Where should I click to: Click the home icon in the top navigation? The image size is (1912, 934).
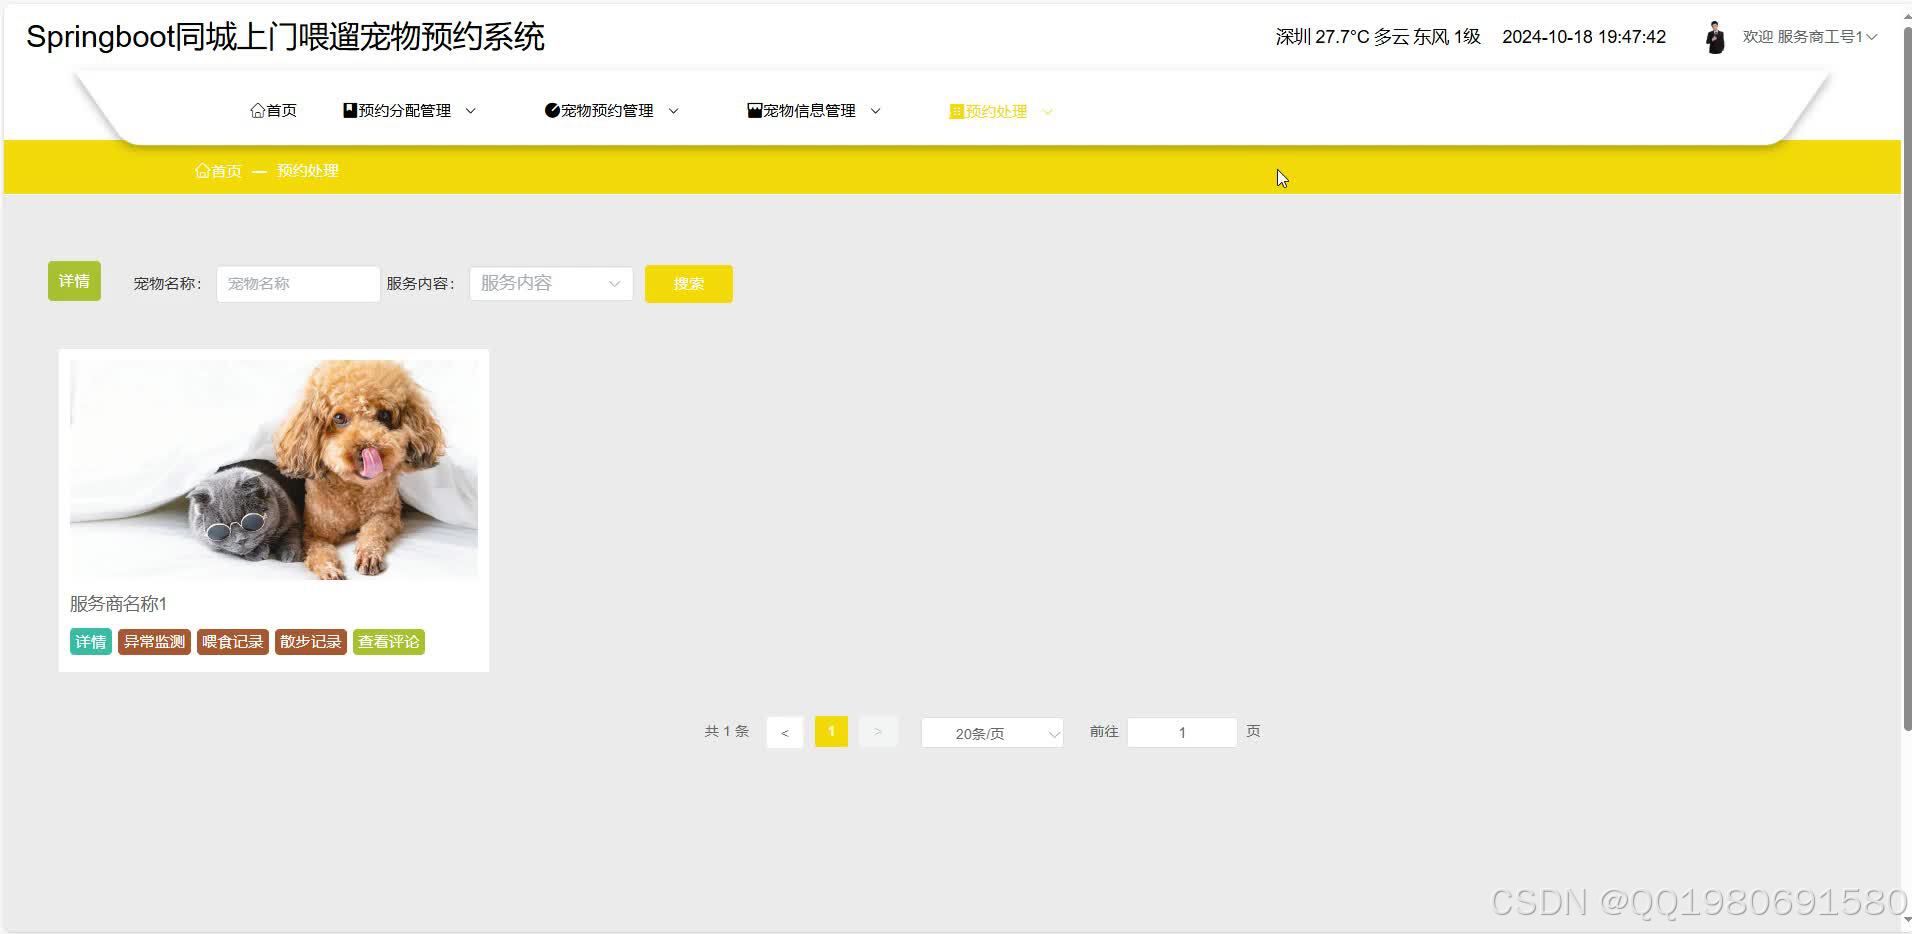pos(257,110)
